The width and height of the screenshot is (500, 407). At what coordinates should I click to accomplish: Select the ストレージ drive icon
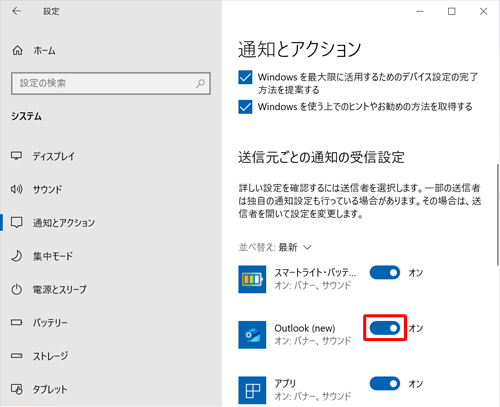coord(17,356)
